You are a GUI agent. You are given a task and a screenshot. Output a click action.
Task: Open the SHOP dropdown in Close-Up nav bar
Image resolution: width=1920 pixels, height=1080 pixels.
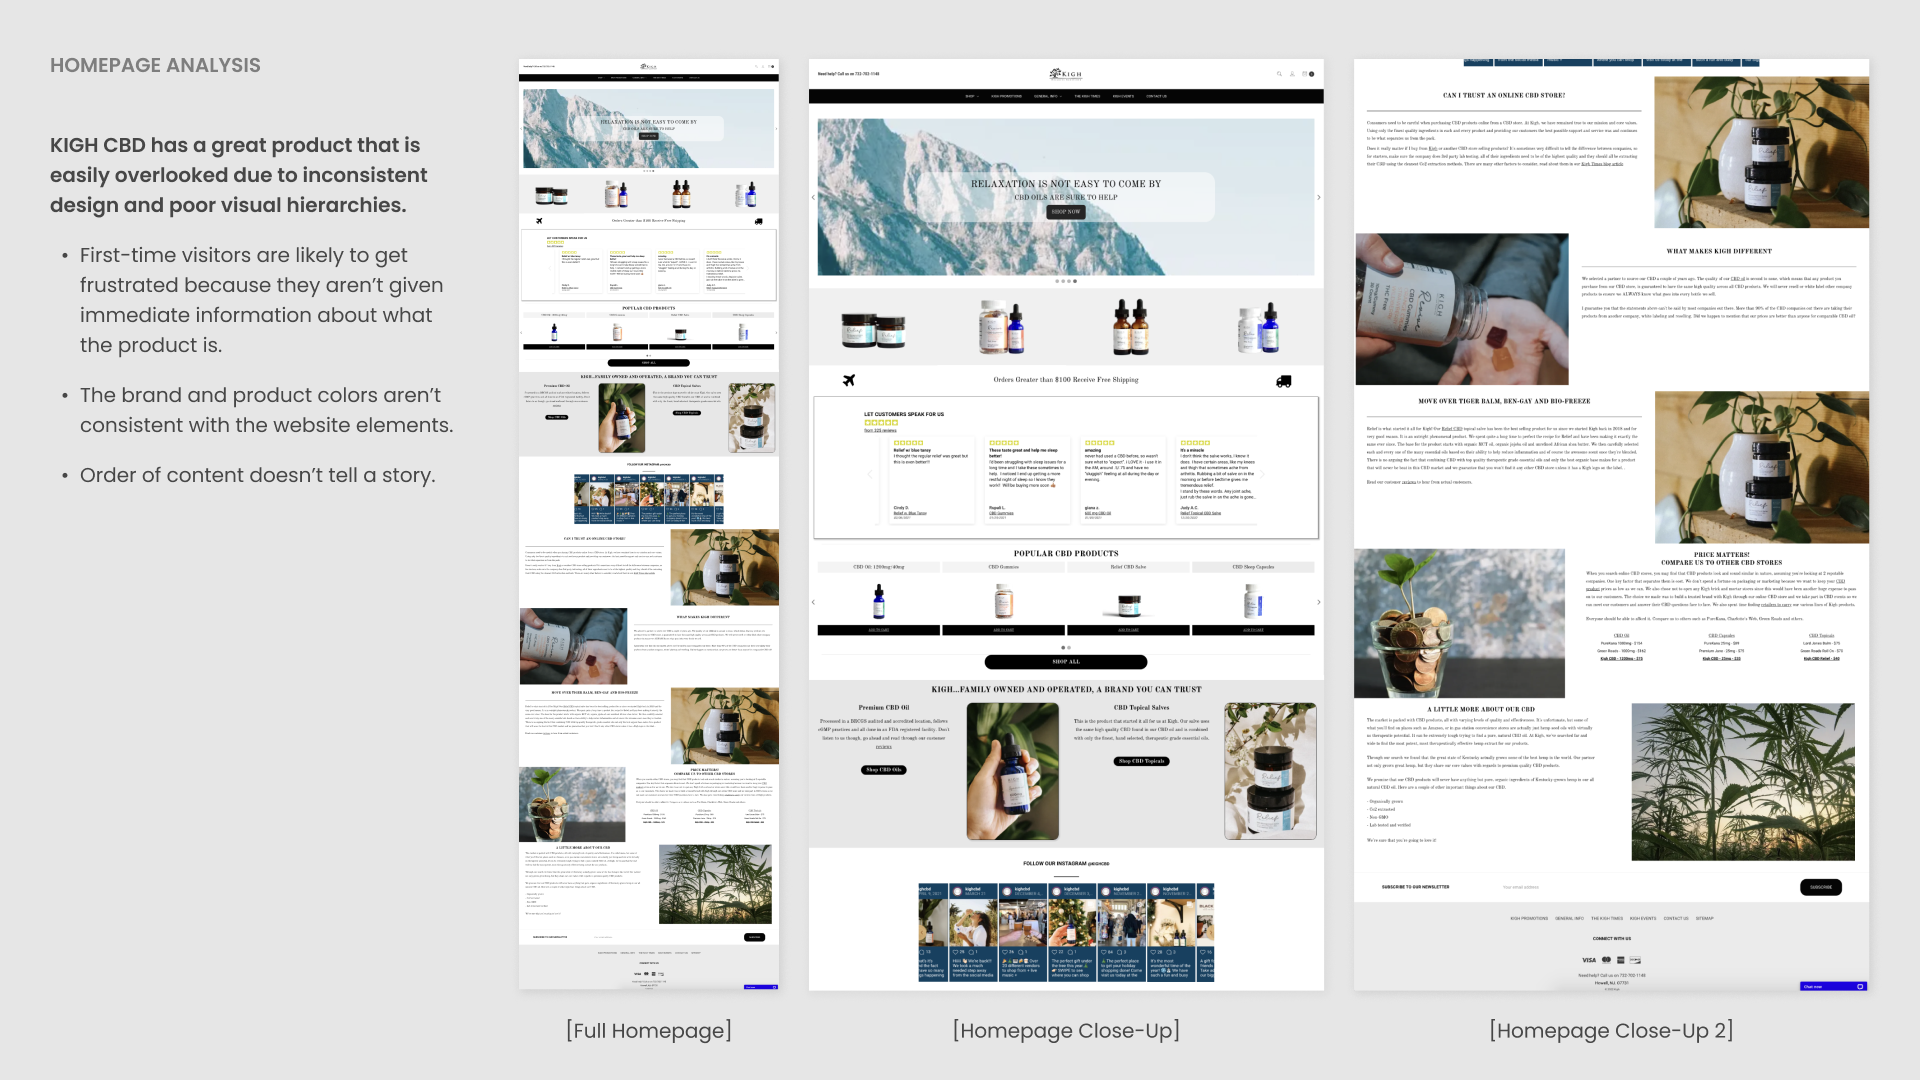point(971,97)
